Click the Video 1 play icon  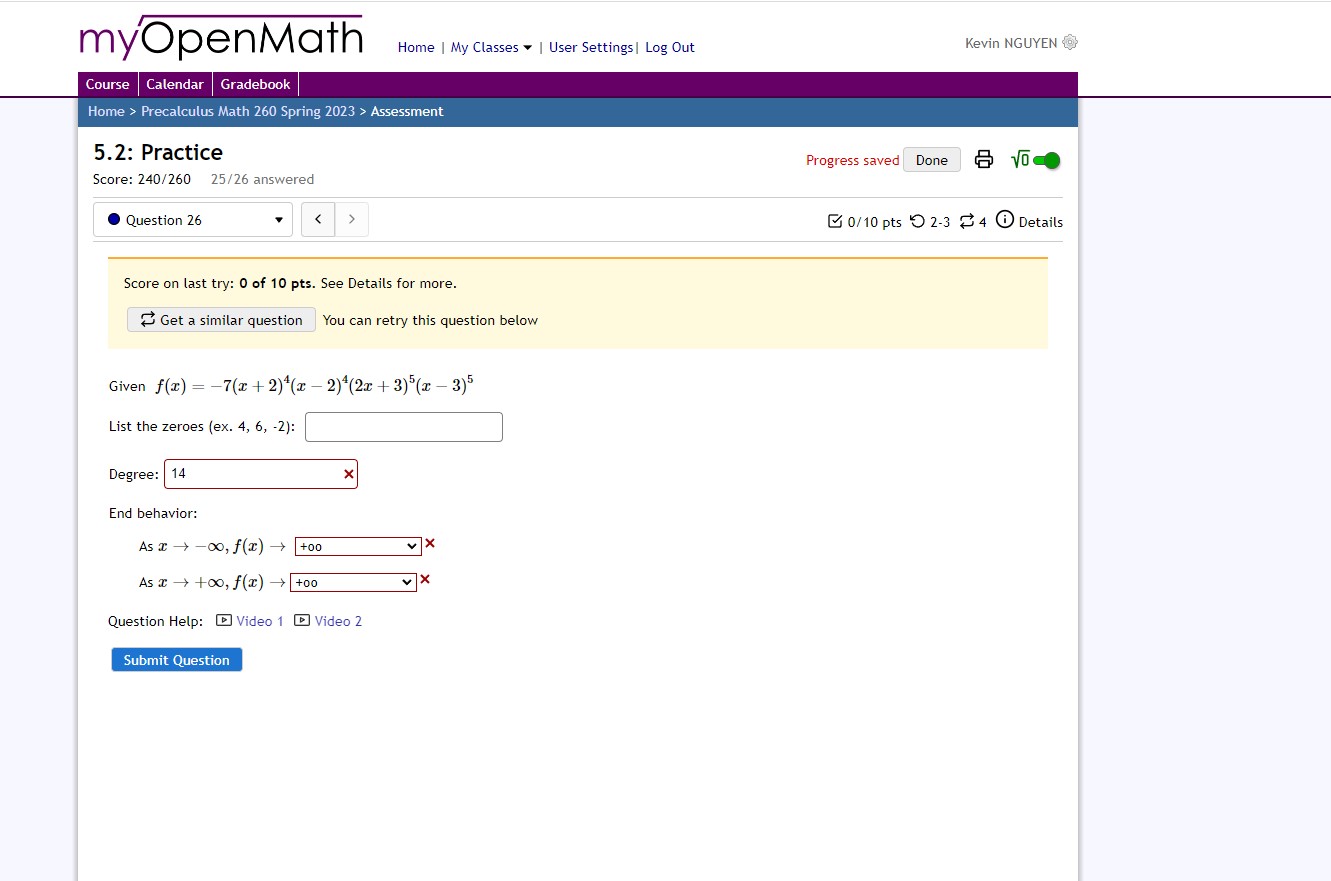coord(224,620)
